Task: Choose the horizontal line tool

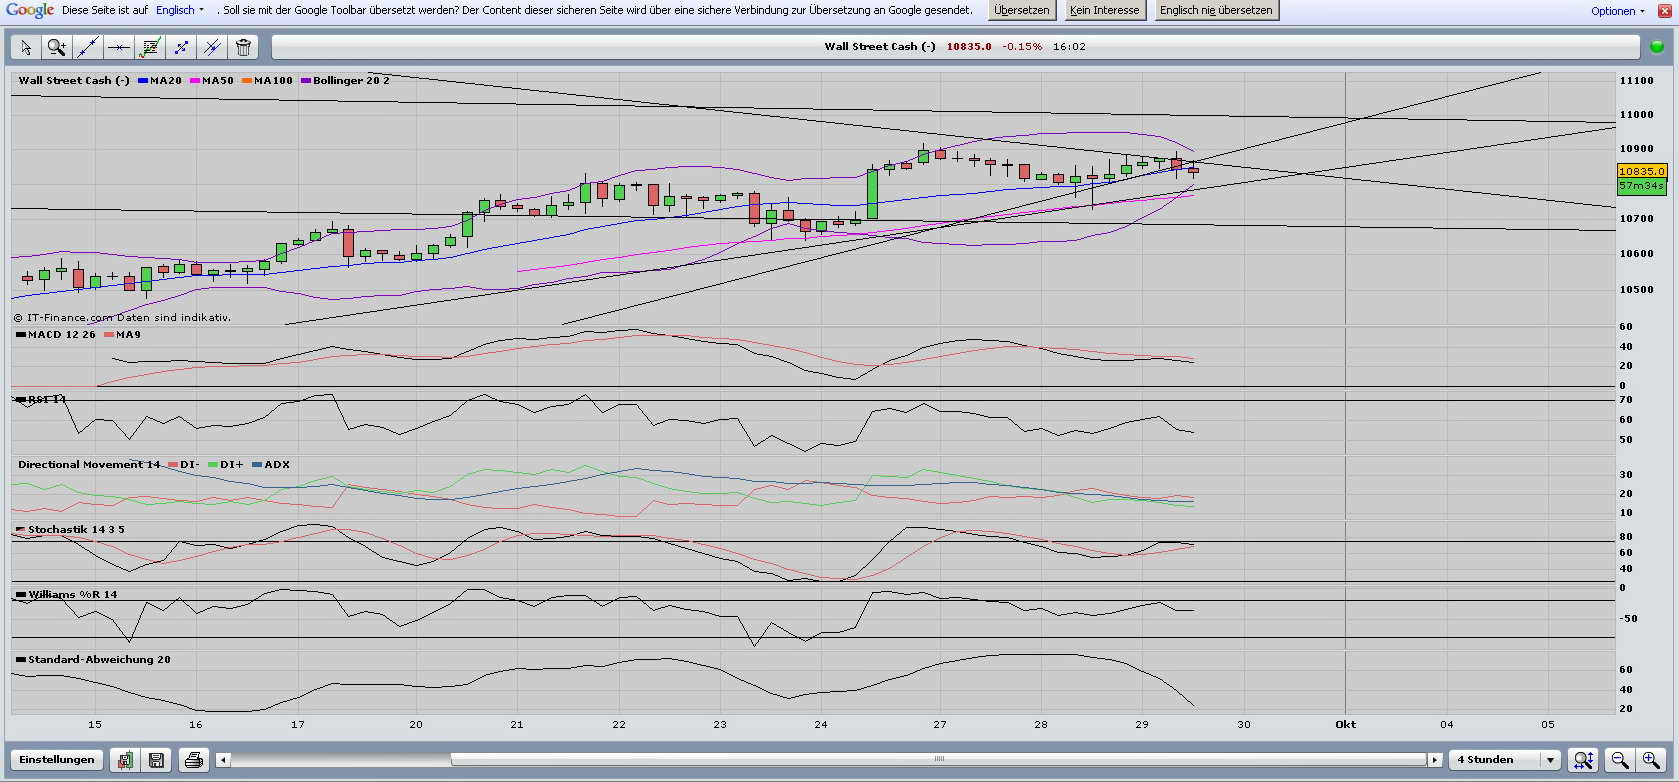Action: (119, 47)
